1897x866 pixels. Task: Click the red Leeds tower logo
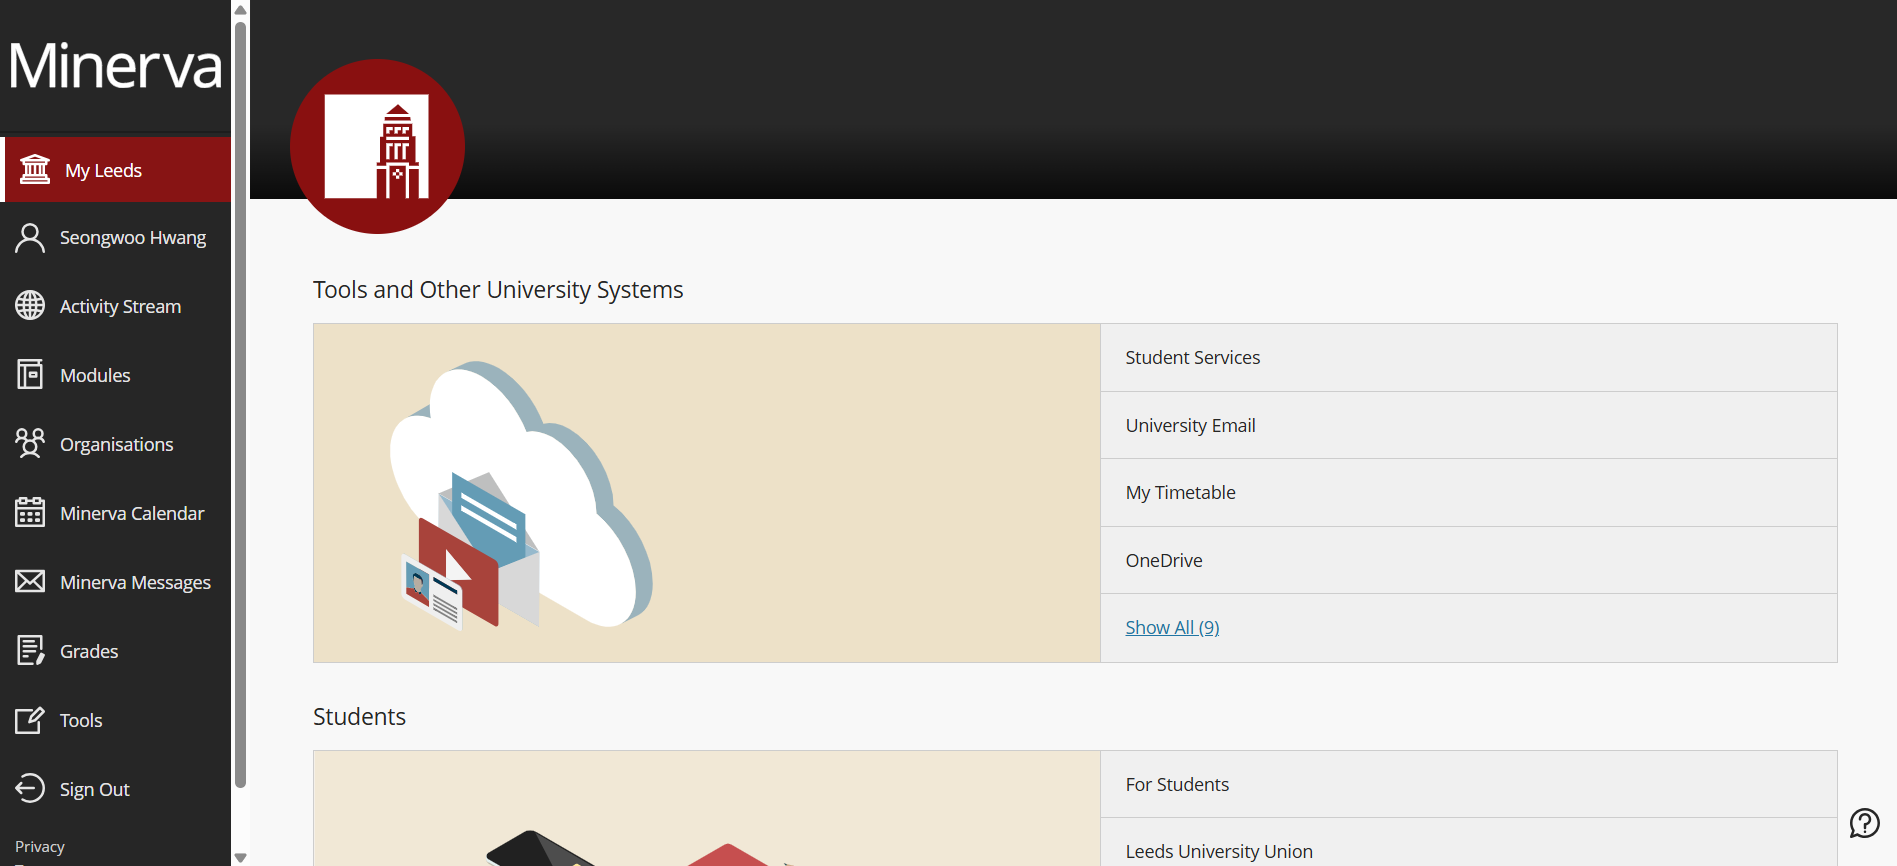(x=377, y=146)
